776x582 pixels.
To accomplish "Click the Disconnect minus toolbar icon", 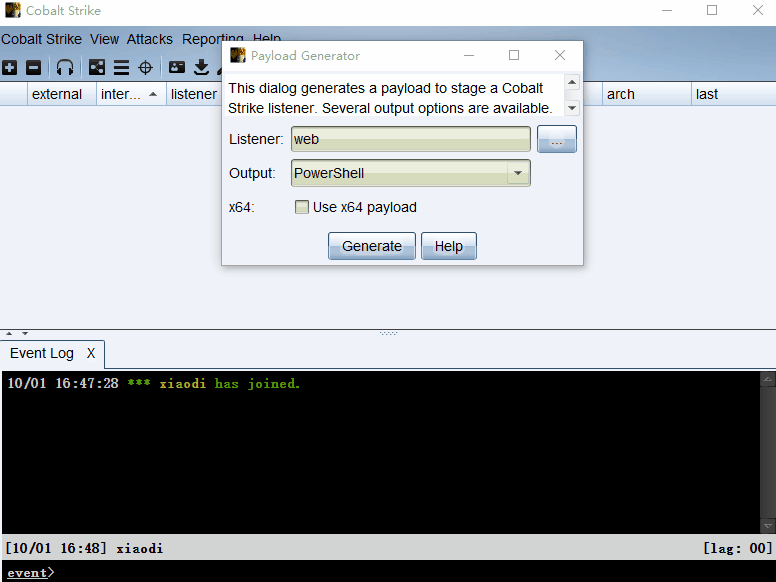I will pos(33,67).
